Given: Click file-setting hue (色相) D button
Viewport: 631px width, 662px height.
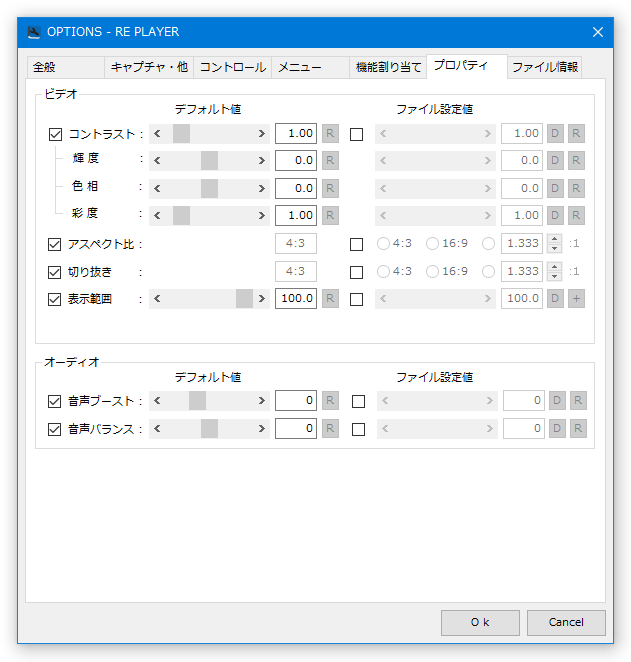Looking at the screenshot, I should pyautogui.click(x=555, y=188).
